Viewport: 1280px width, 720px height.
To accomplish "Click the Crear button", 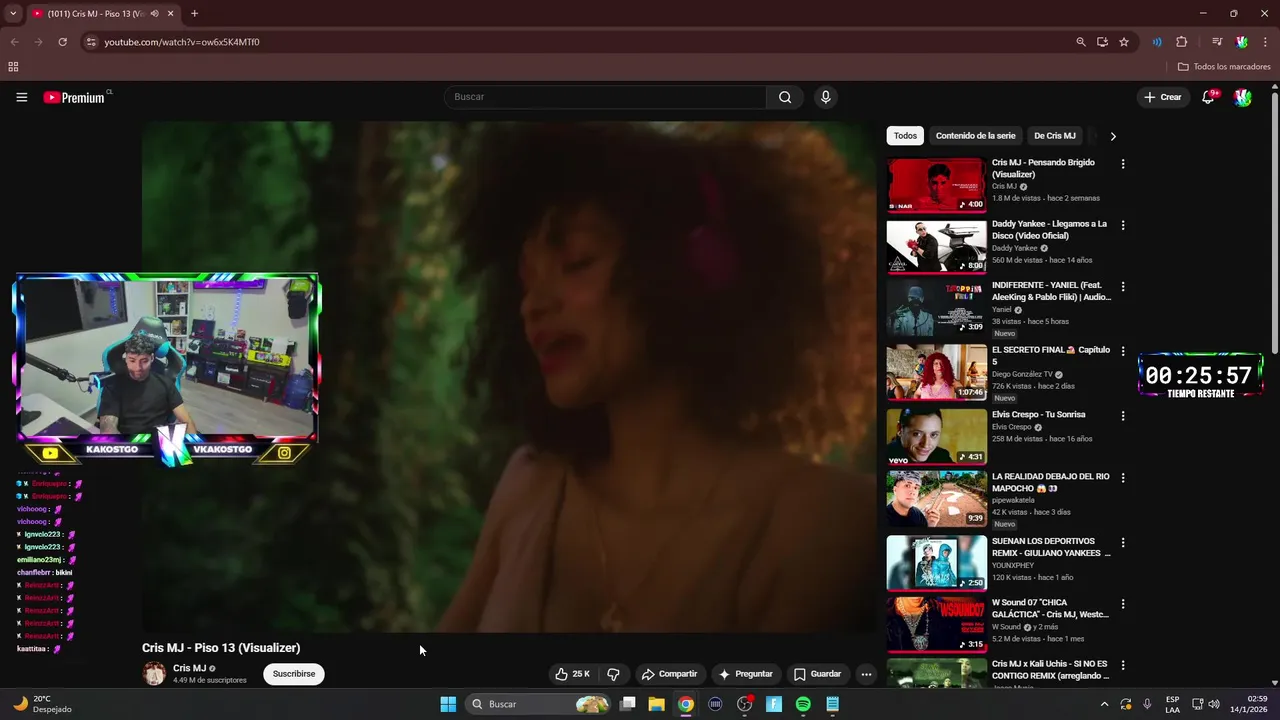I will point(1163,97).
